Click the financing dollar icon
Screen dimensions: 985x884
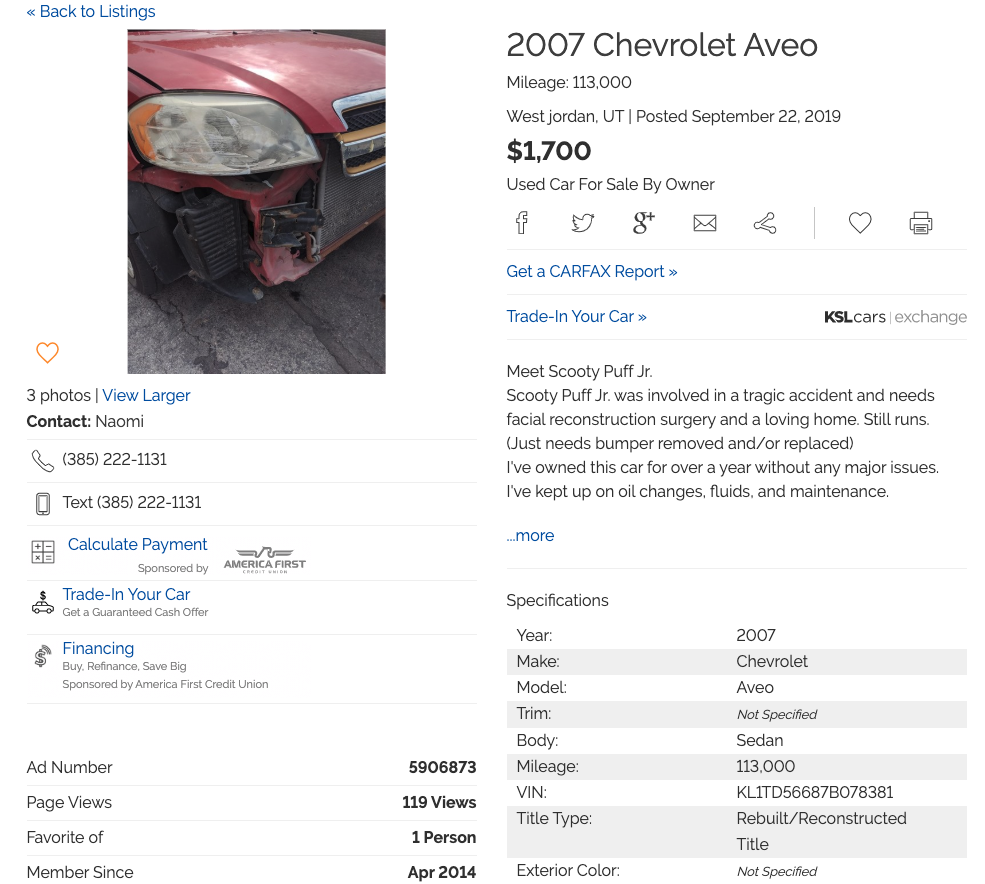click(42, 656)
